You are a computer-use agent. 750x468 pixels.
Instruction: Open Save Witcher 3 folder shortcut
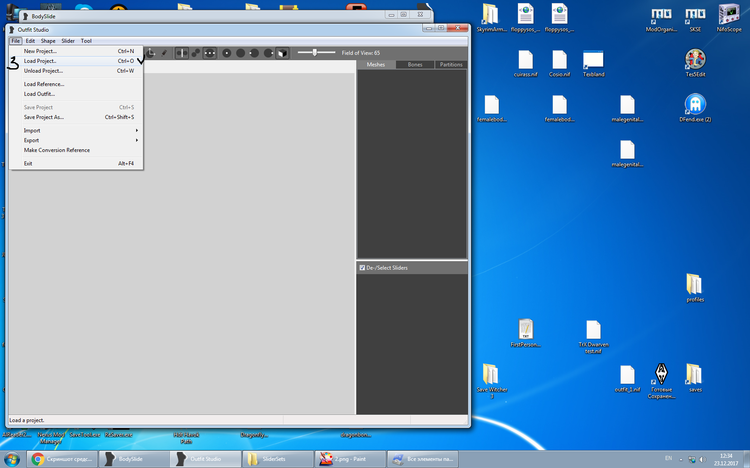point(491,381)
